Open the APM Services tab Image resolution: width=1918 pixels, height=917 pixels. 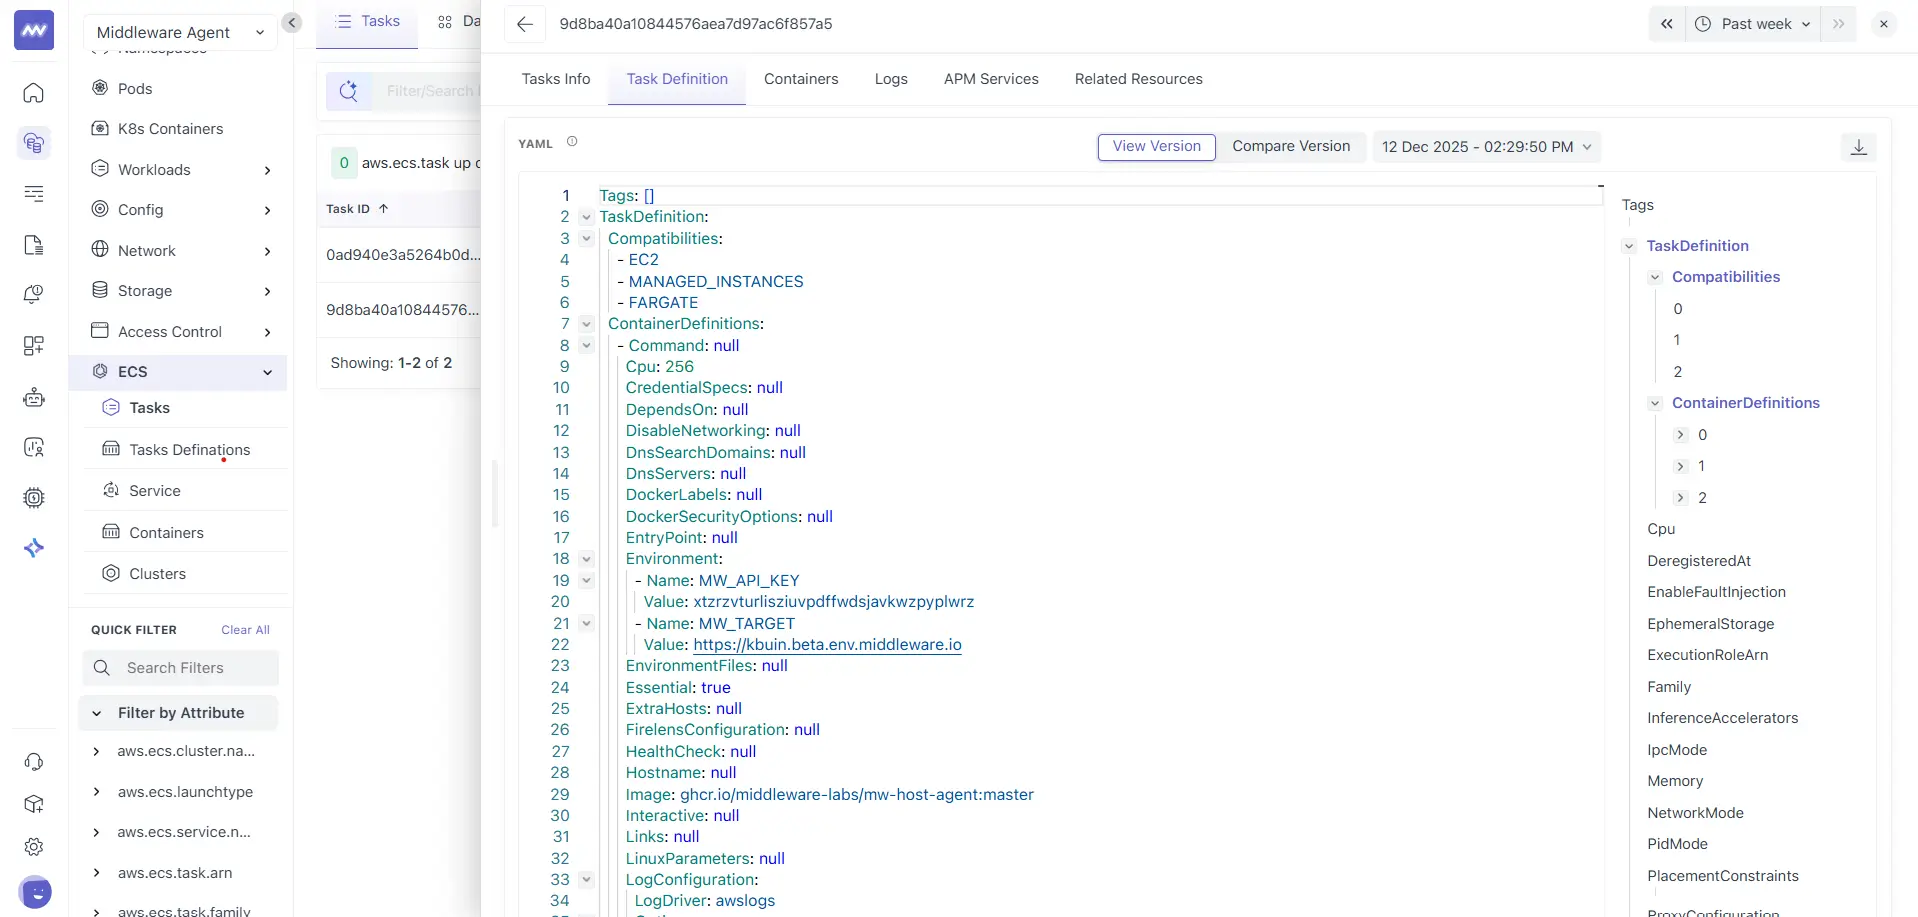(991, 79)
